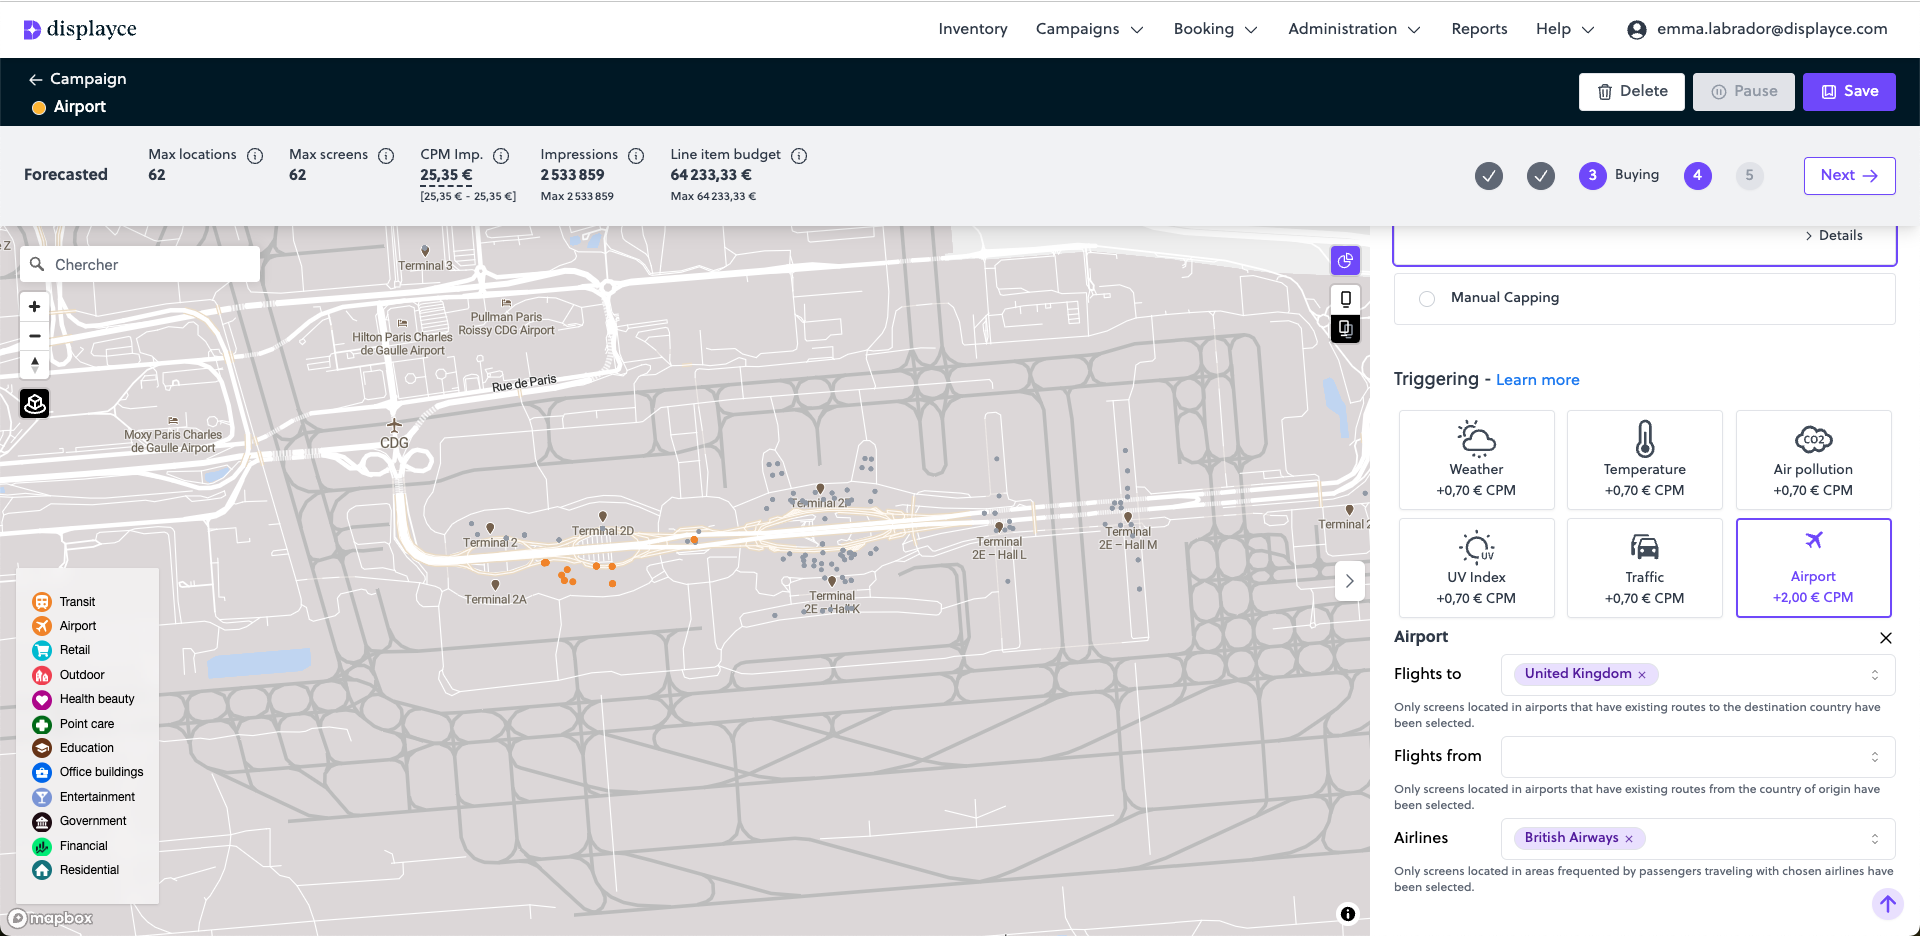Image resolution: width=1920 pixels, height=936 pixels.
Task: Select the Temperature trigger tile
Action: (x=1644, y=460)
